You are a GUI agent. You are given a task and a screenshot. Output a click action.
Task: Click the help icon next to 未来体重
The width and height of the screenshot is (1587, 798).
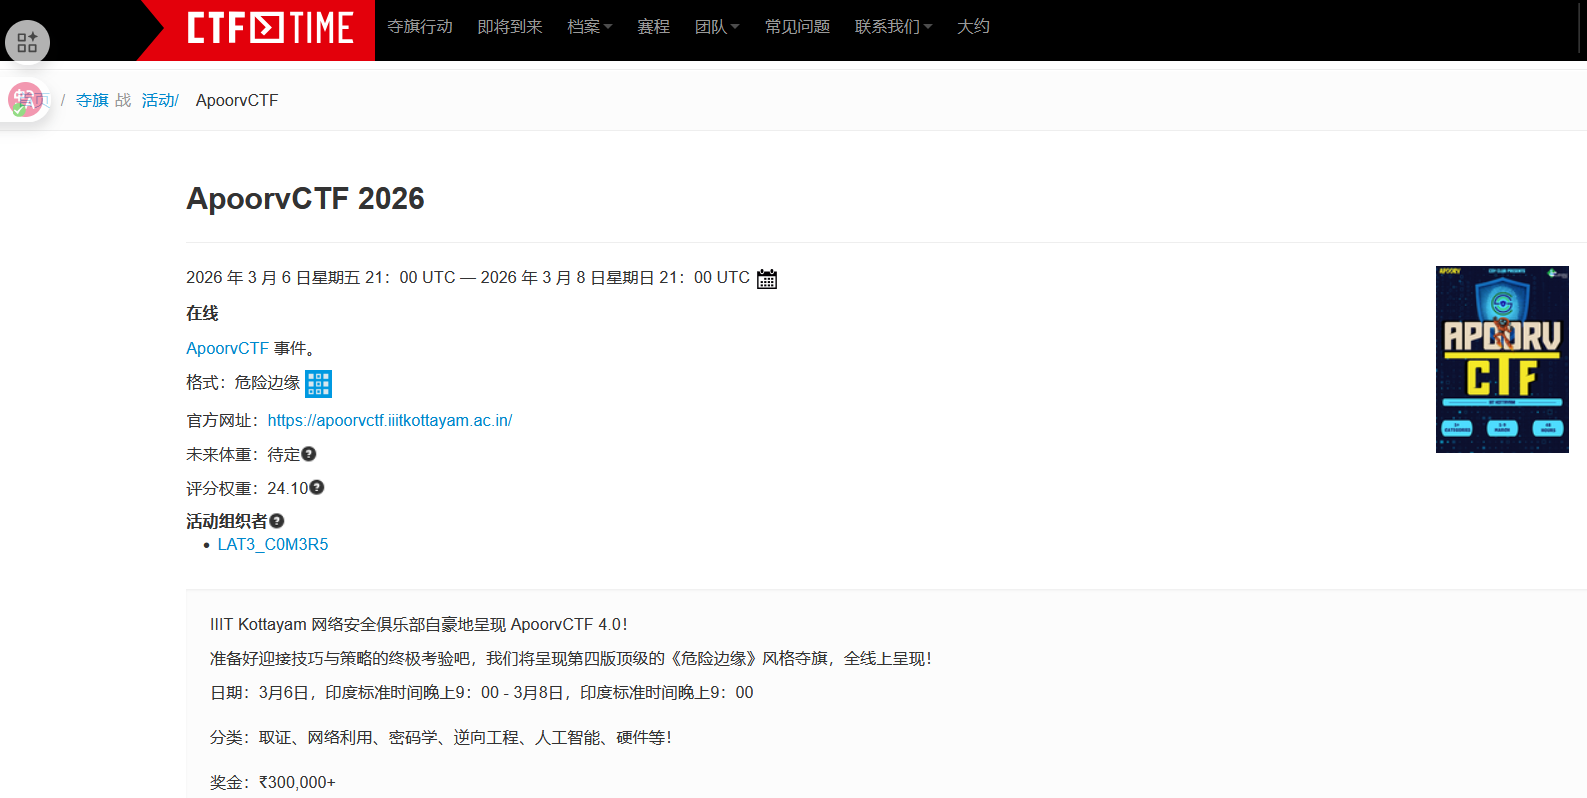[x=309, y=454]
